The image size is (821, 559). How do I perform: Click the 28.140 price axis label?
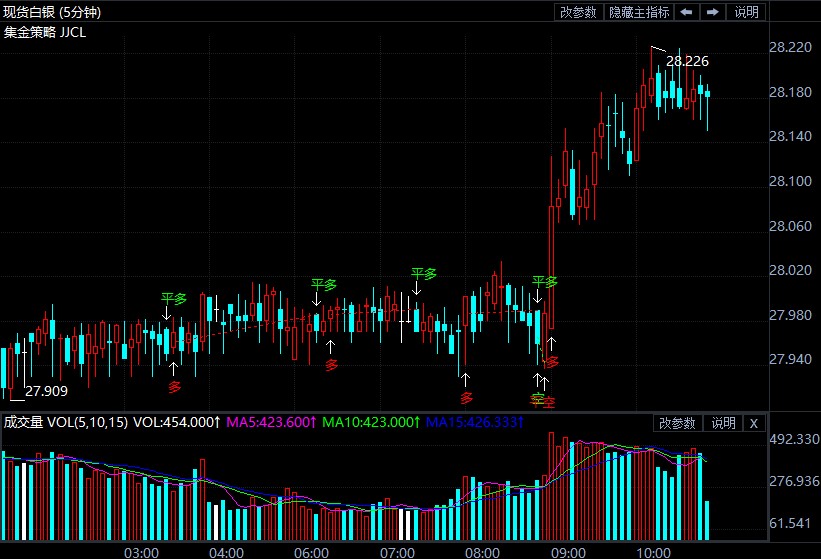pos(790,137)
